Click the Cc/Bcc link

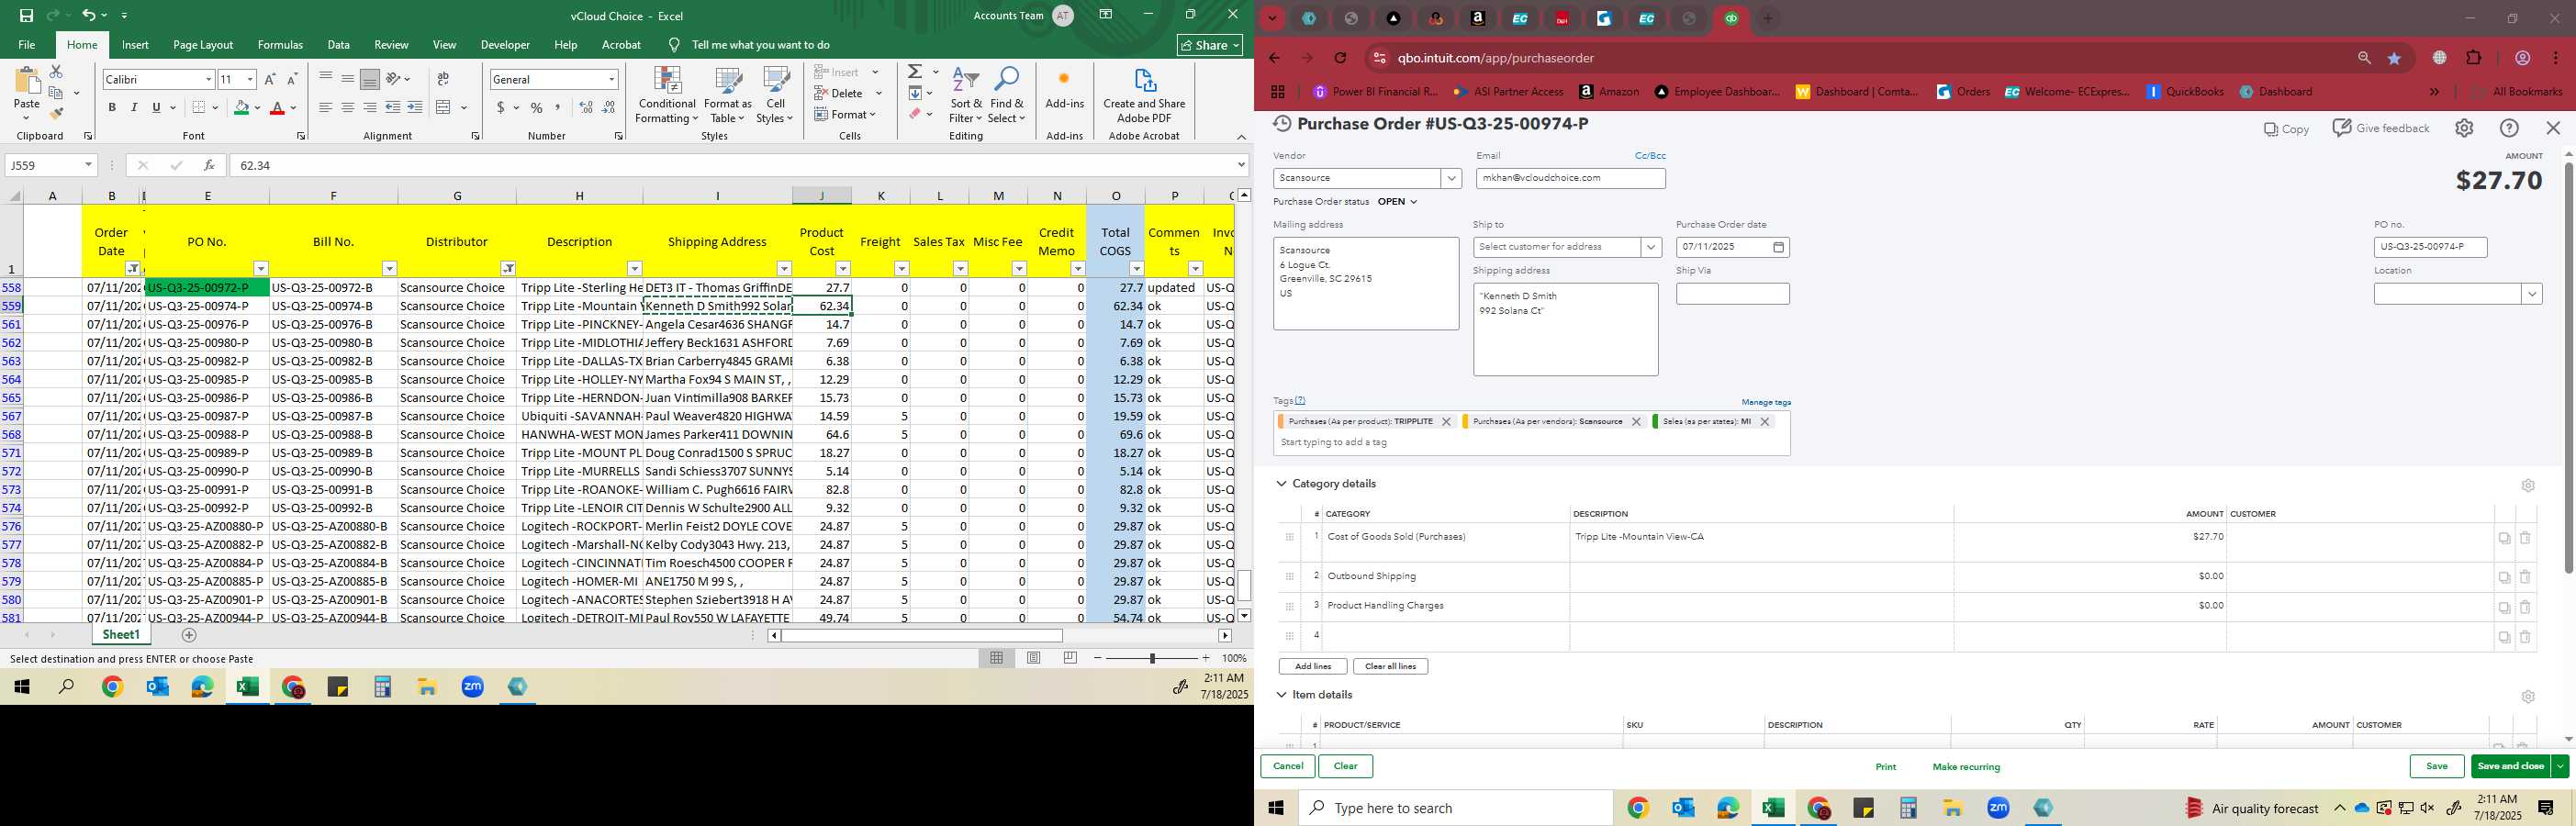point(1650,156)
